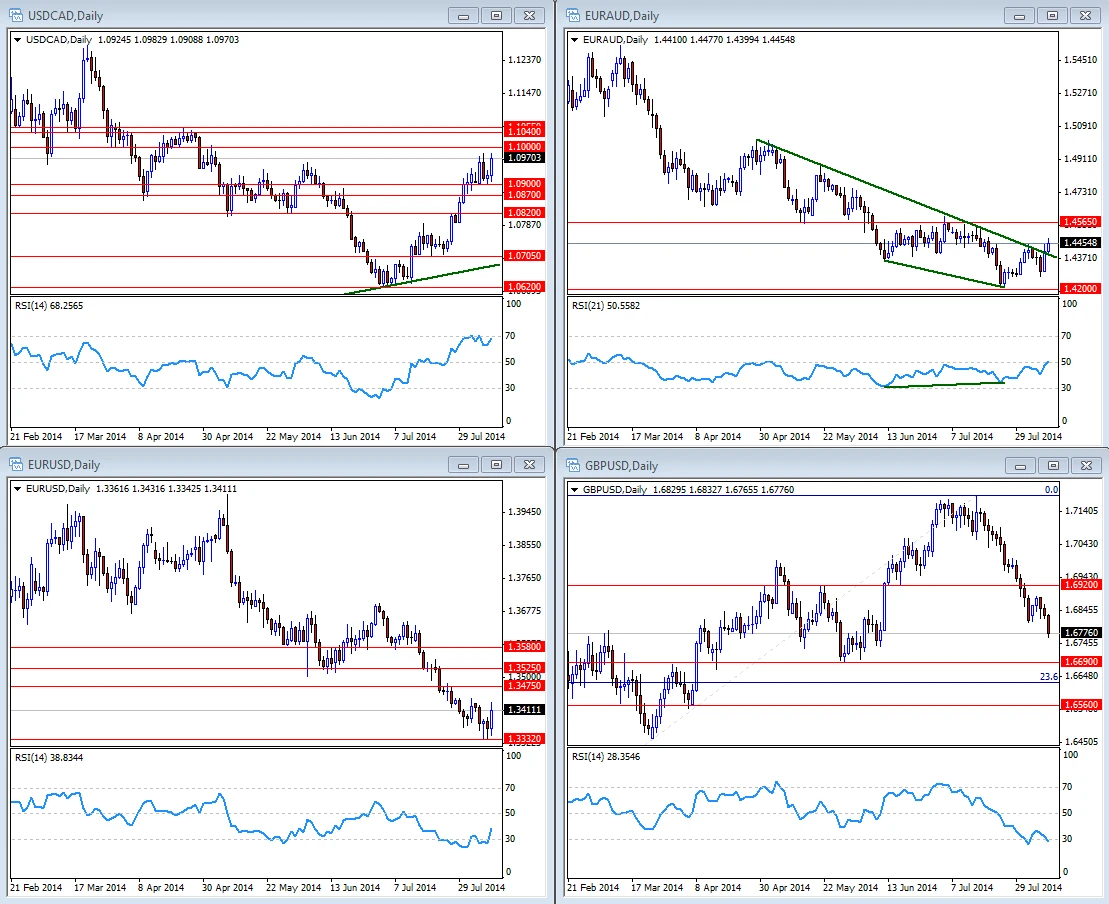Minimize the EURAUD,Daily chart window
The height and width of the screenshot is (904, 1109).
coord(1019,16)
